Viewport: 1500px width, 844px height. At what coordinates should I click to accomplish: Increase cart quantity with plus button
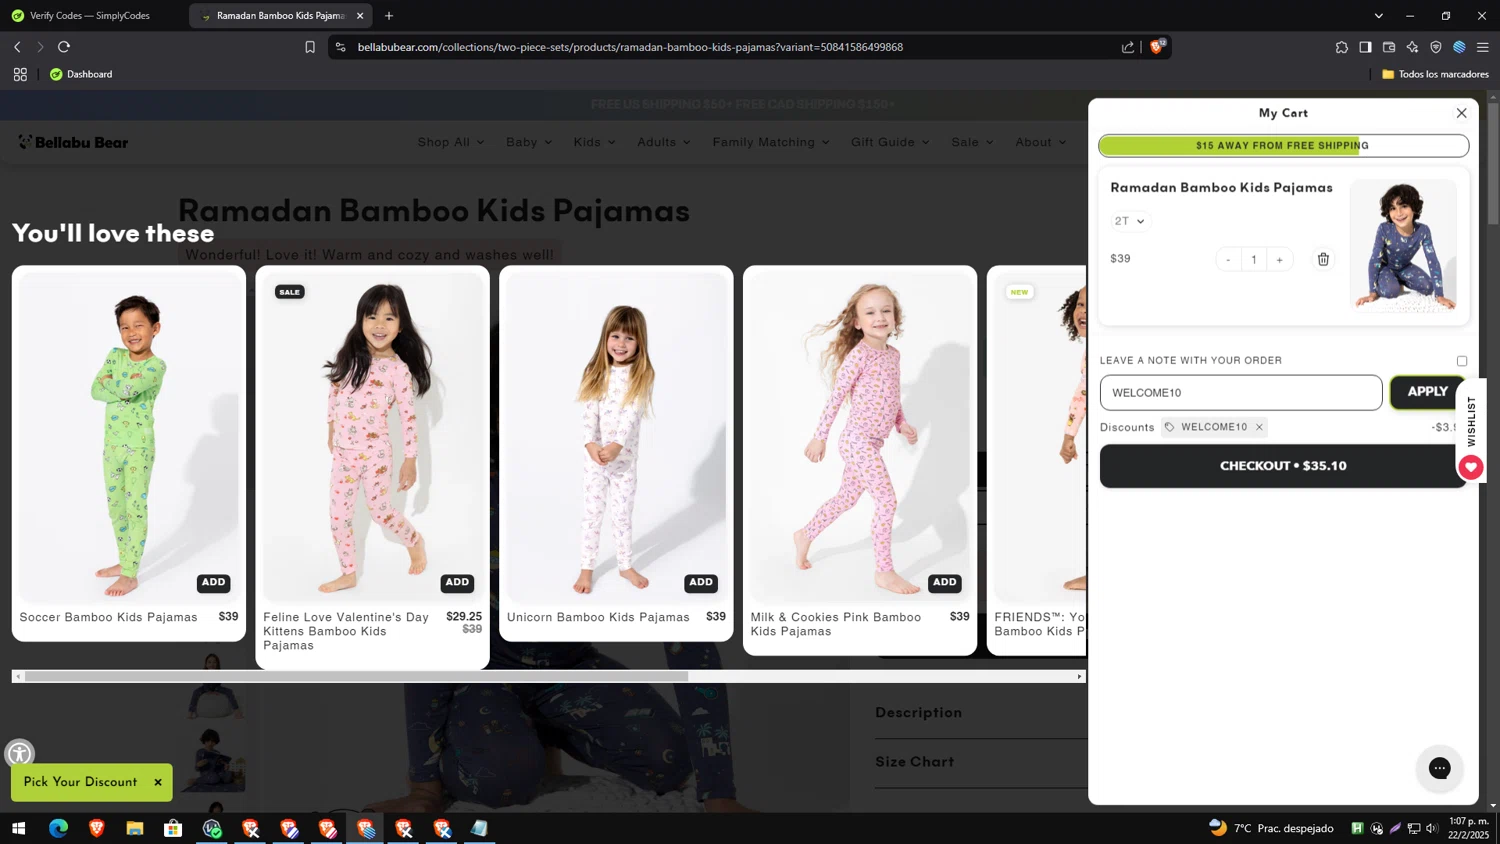click(1279, 259)
